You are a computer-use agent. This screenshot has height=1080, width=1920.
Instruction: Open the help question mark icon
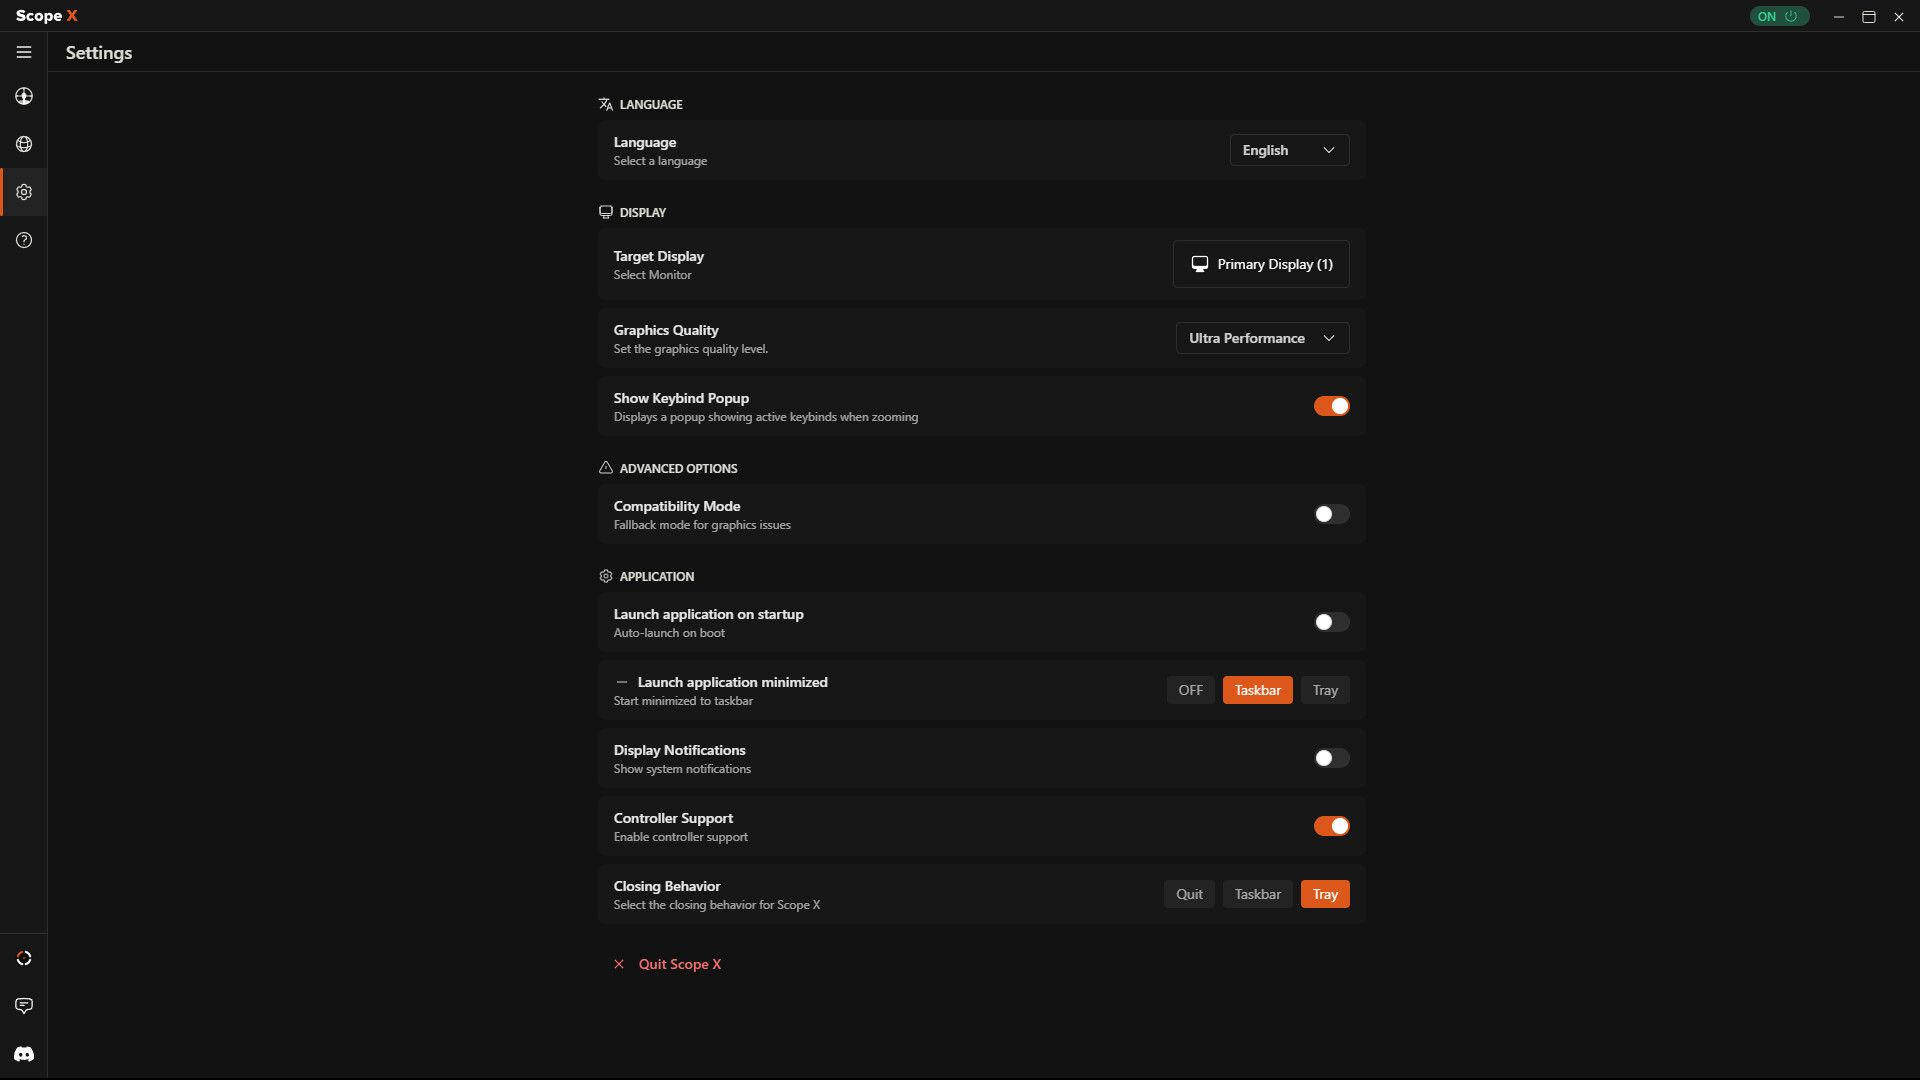pos(24,240)
